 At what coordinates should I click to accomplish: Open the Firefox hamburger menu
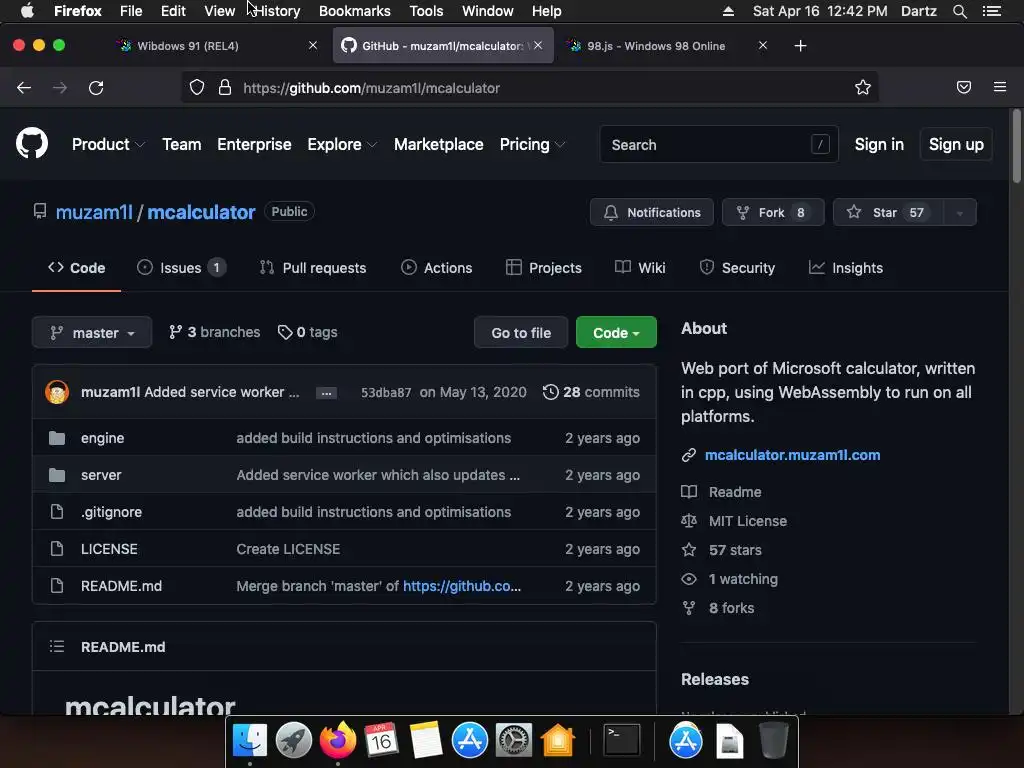coord(999,87)
